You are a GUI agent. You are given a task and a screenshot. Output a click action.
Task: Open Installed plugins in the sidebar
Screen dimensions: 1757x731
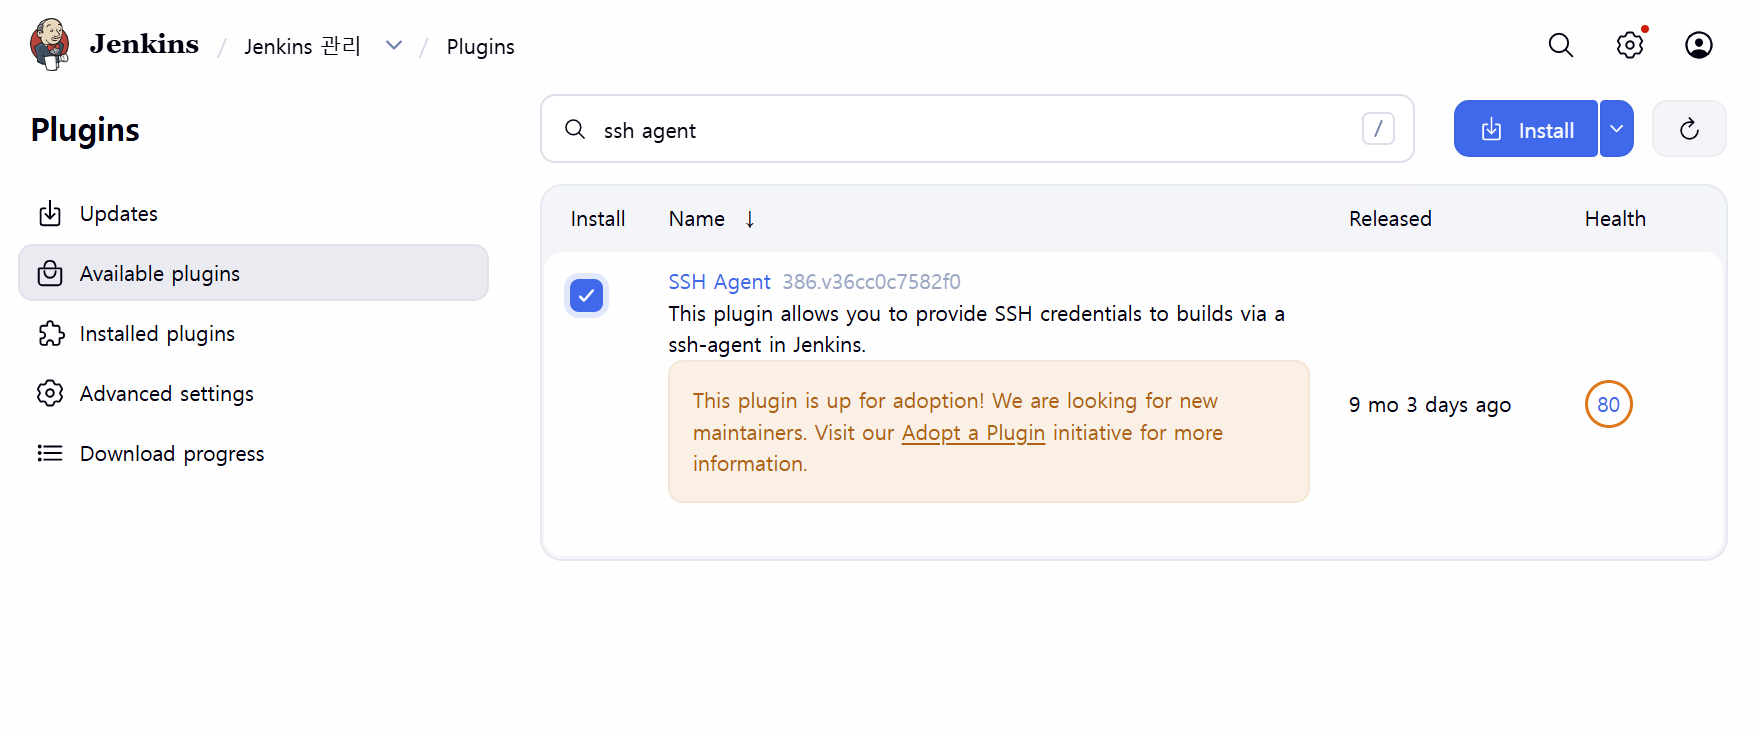253,333
